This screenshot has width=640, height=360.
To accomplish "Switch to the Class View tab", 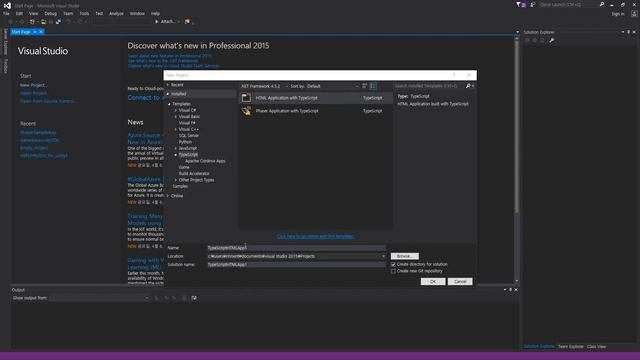I will pyautogui.click(x=596, y=347).
